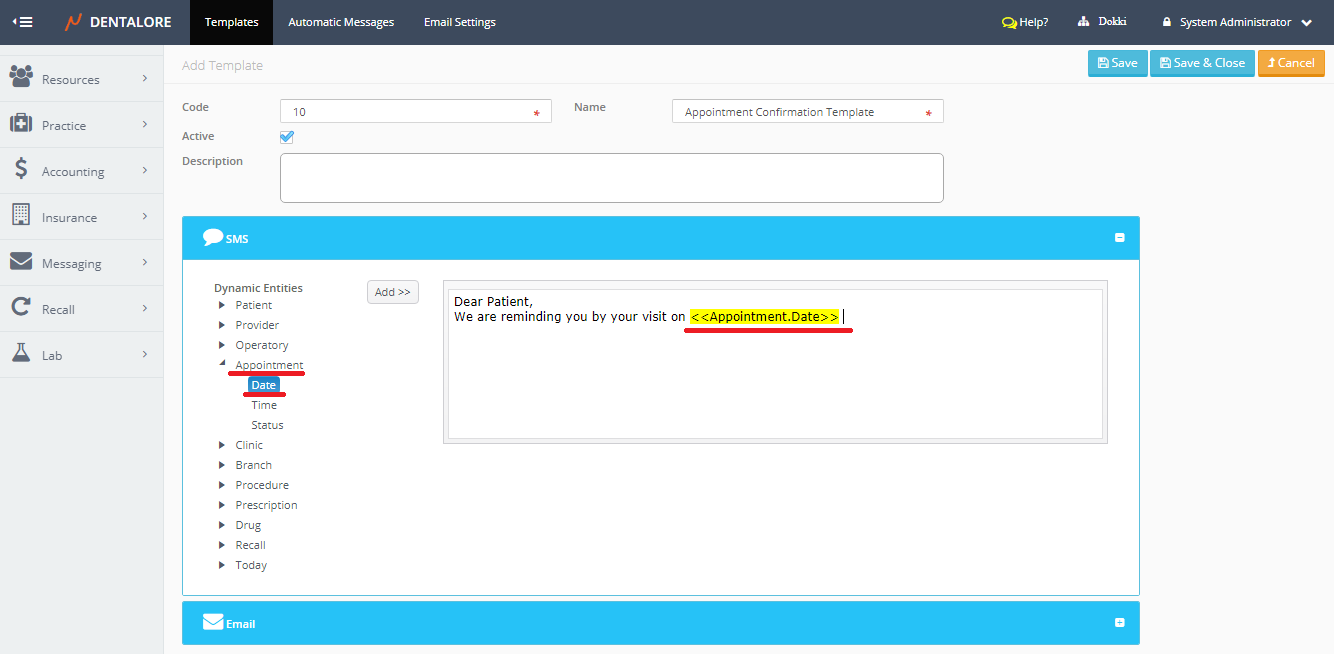Viewport: 1334px width, 654px height.
Task: Click the Add >> button
Action: [x=392, y=292]
